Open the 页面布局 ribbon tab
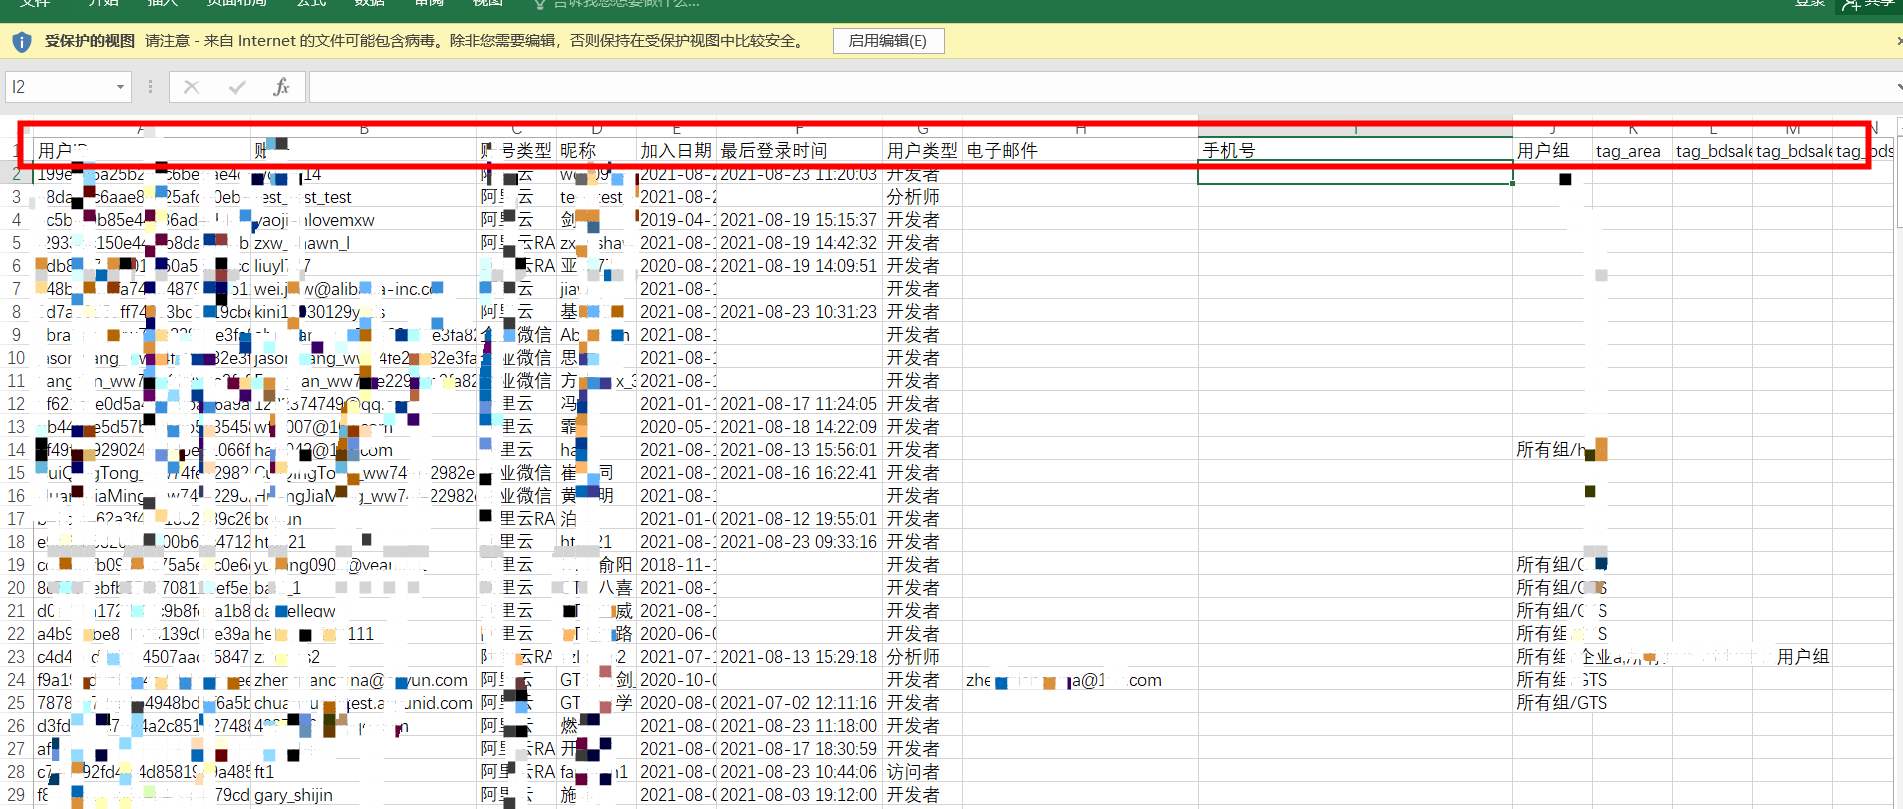The width and height of the screenshot is (1903, 809). point(236,4)
